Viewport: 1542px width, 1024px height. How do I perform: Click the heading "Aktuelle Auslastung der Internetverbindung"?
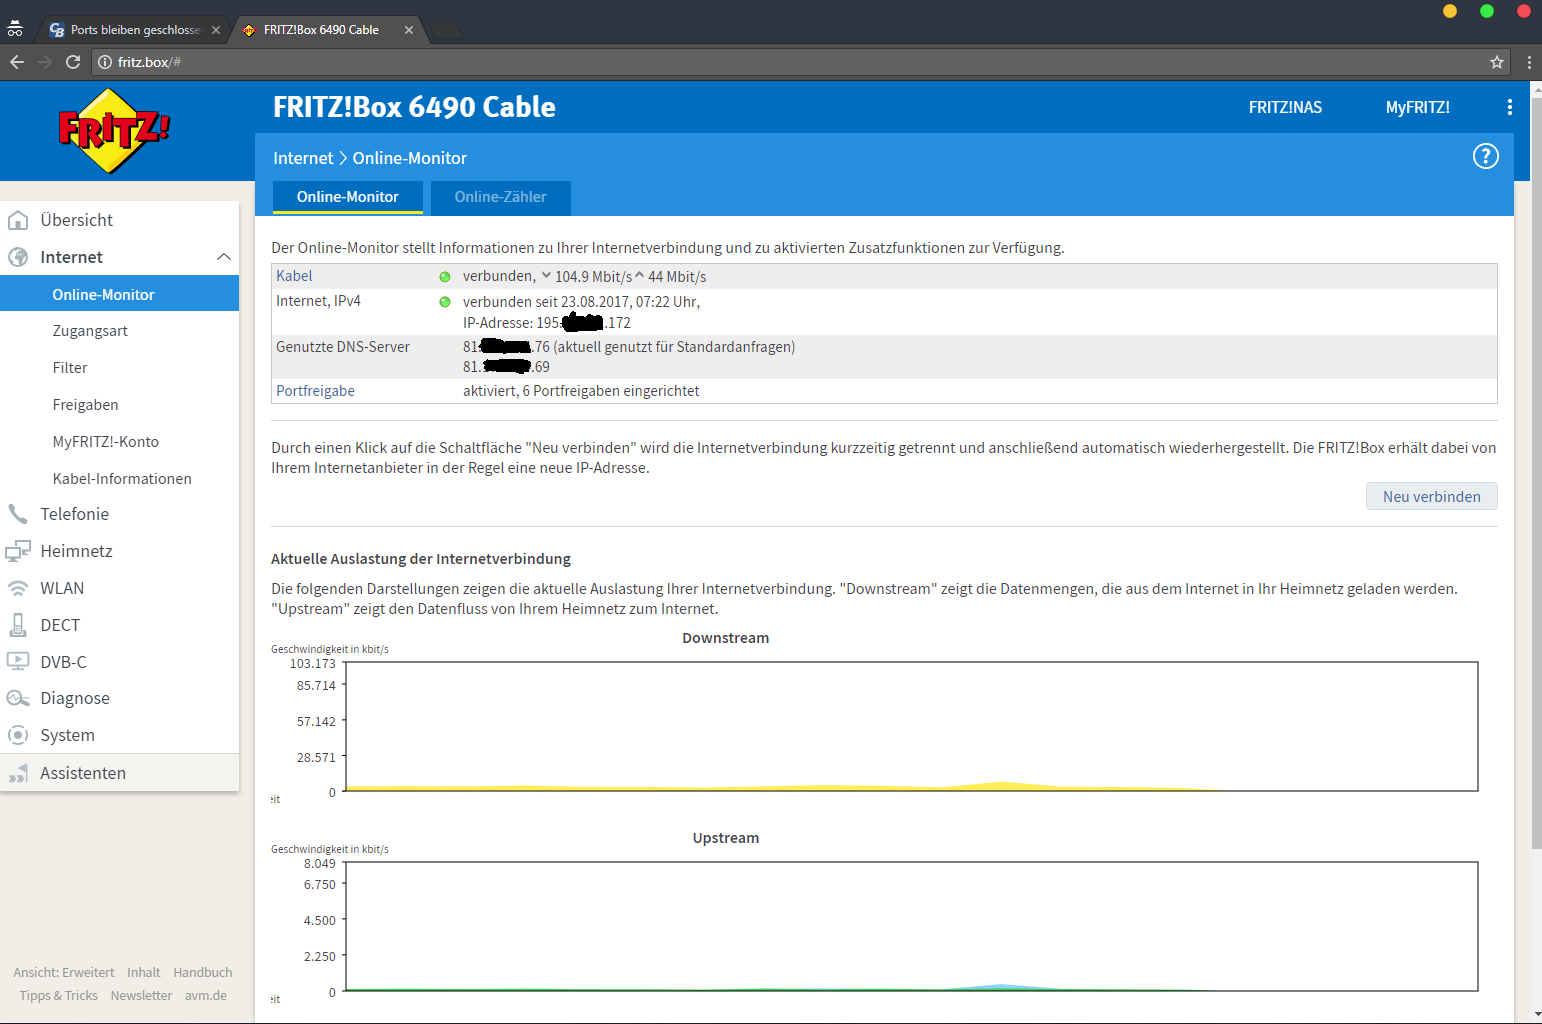point(421,559)
